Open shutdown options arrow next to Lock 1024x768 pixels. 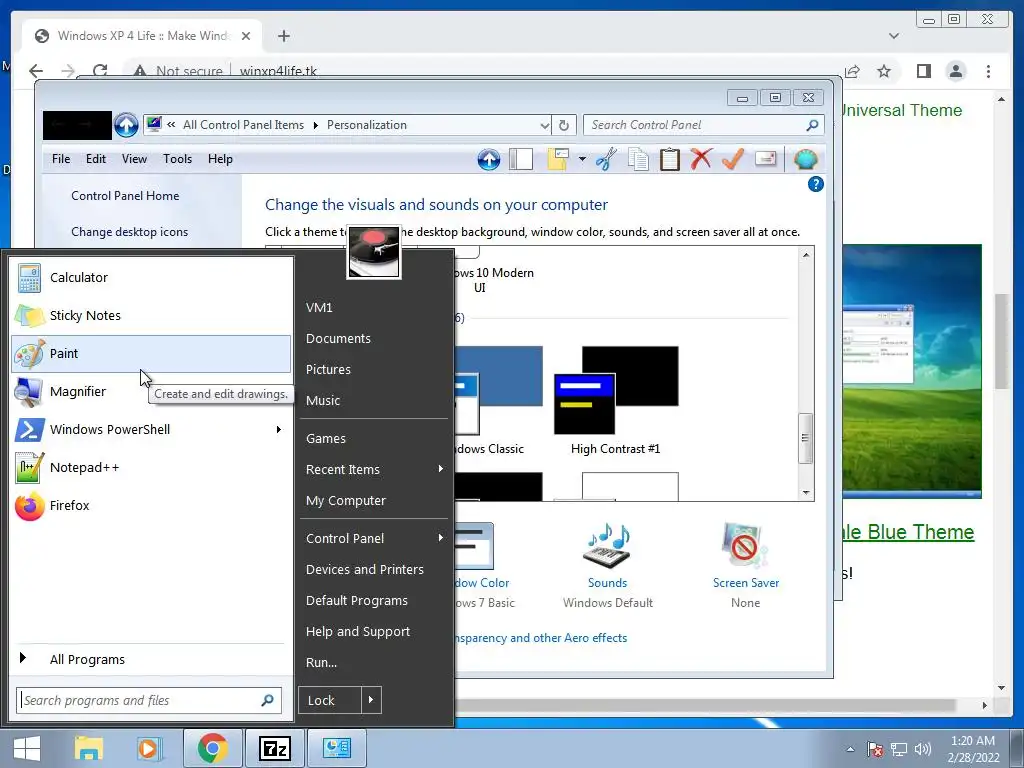coord(371,700)
